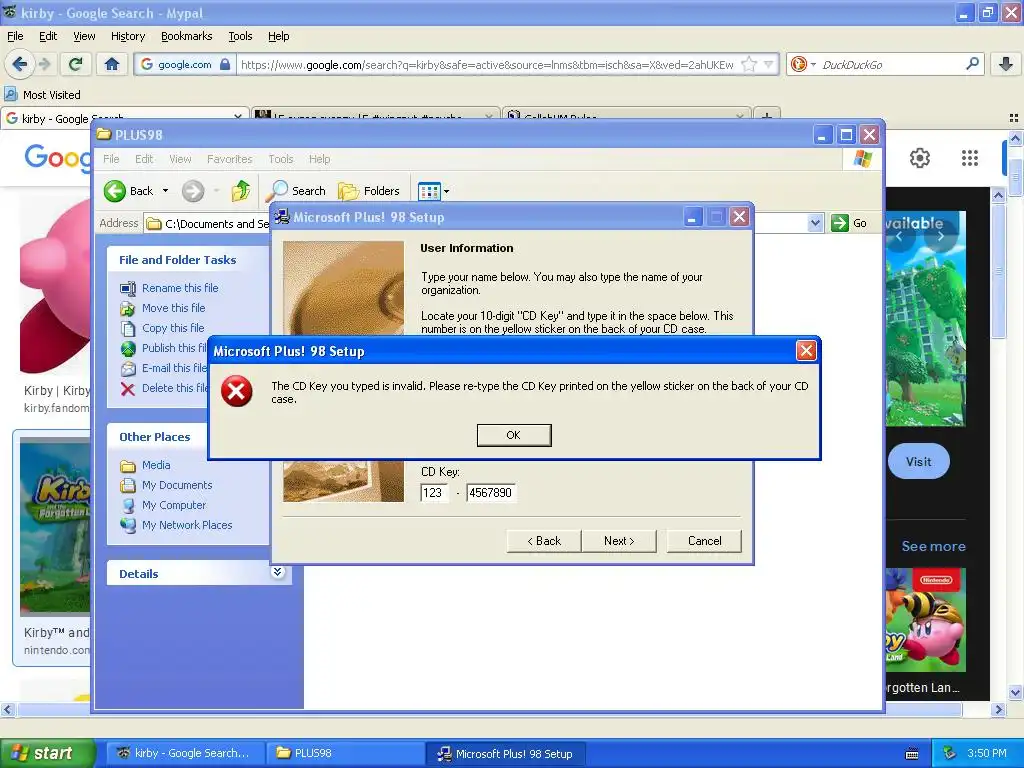The image size is (1024, 768).
Task: Open the Help menu in Mypal
Action: pos(278,36)
